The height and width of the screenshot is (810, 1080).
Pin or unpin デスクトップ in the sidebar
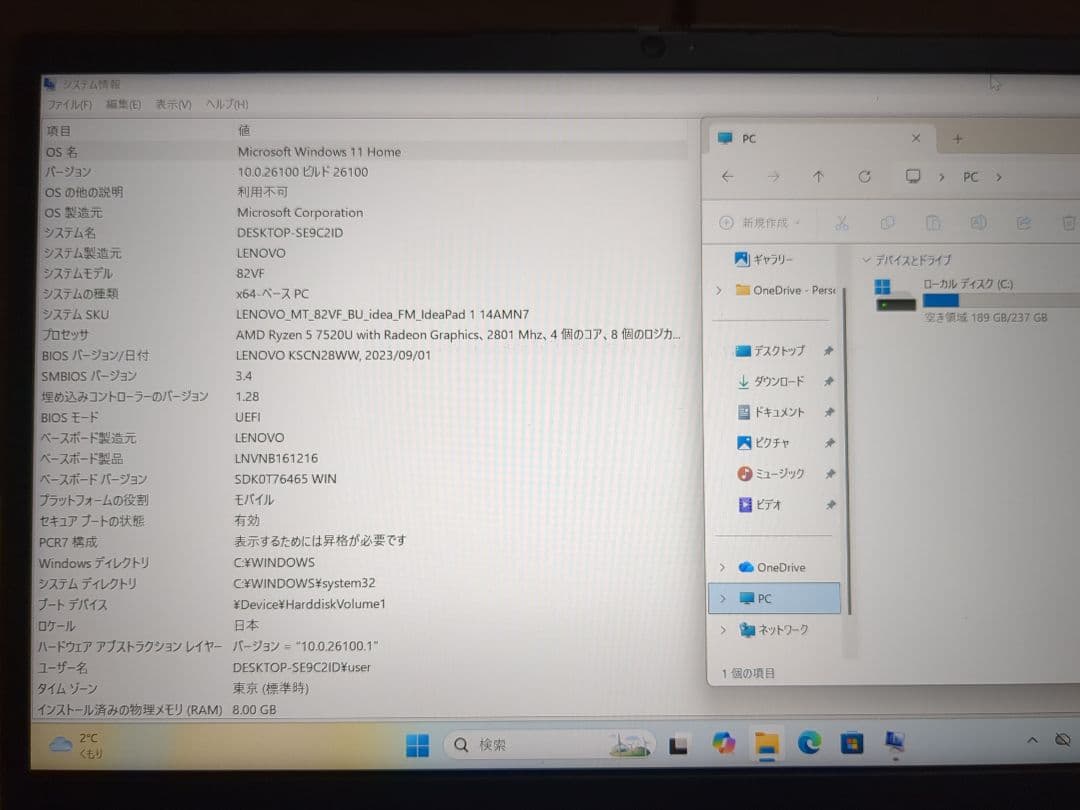pyautogui.click(x=830, y=350)
